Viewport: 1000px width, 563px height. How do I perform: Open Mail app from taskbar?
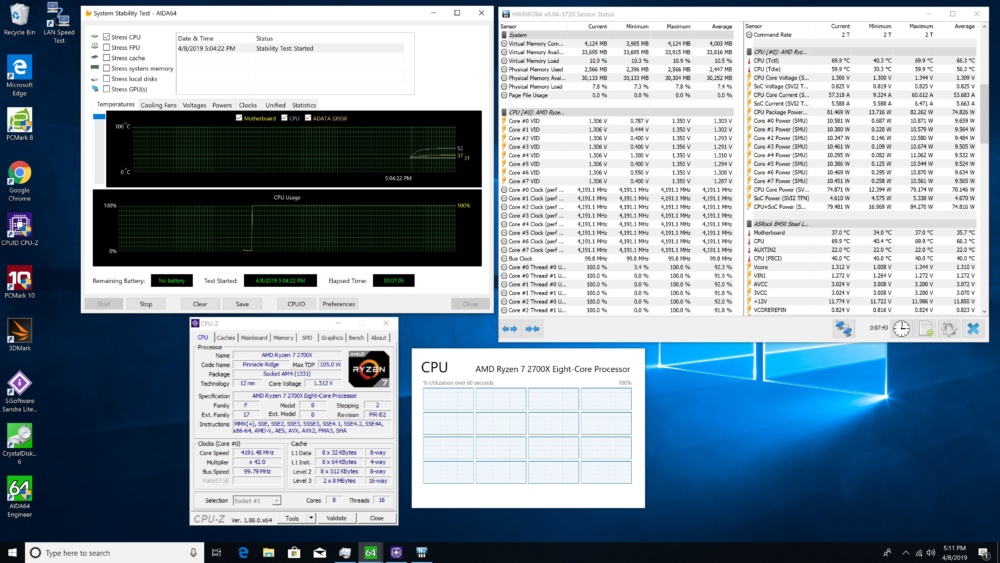[x=320, y=553]
